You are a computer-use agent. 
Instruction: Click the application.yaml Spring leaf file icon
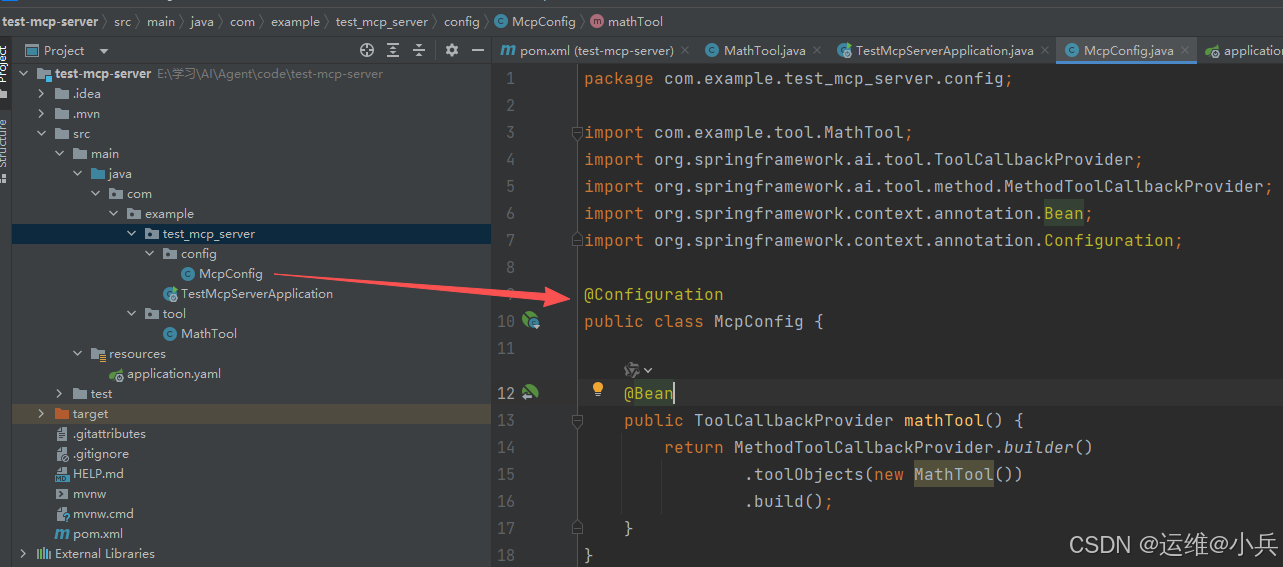point(116,374)
